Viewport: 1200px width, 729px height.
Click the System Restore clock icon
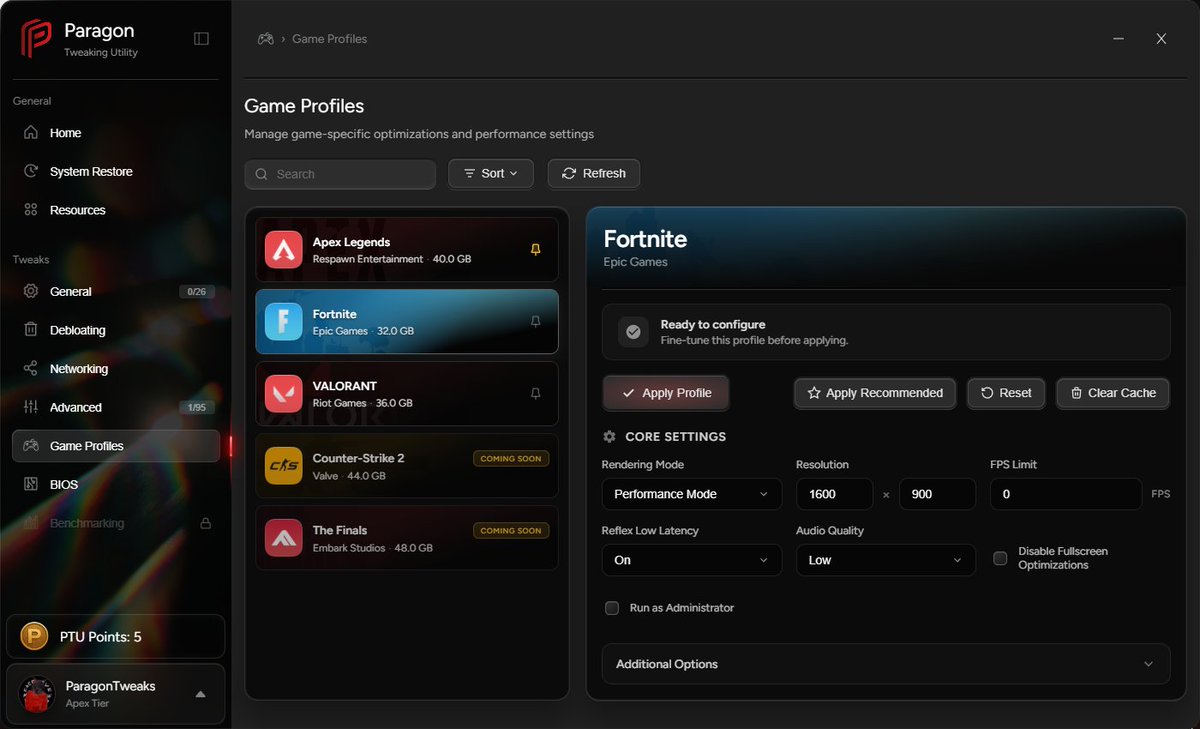coord(31,172)
